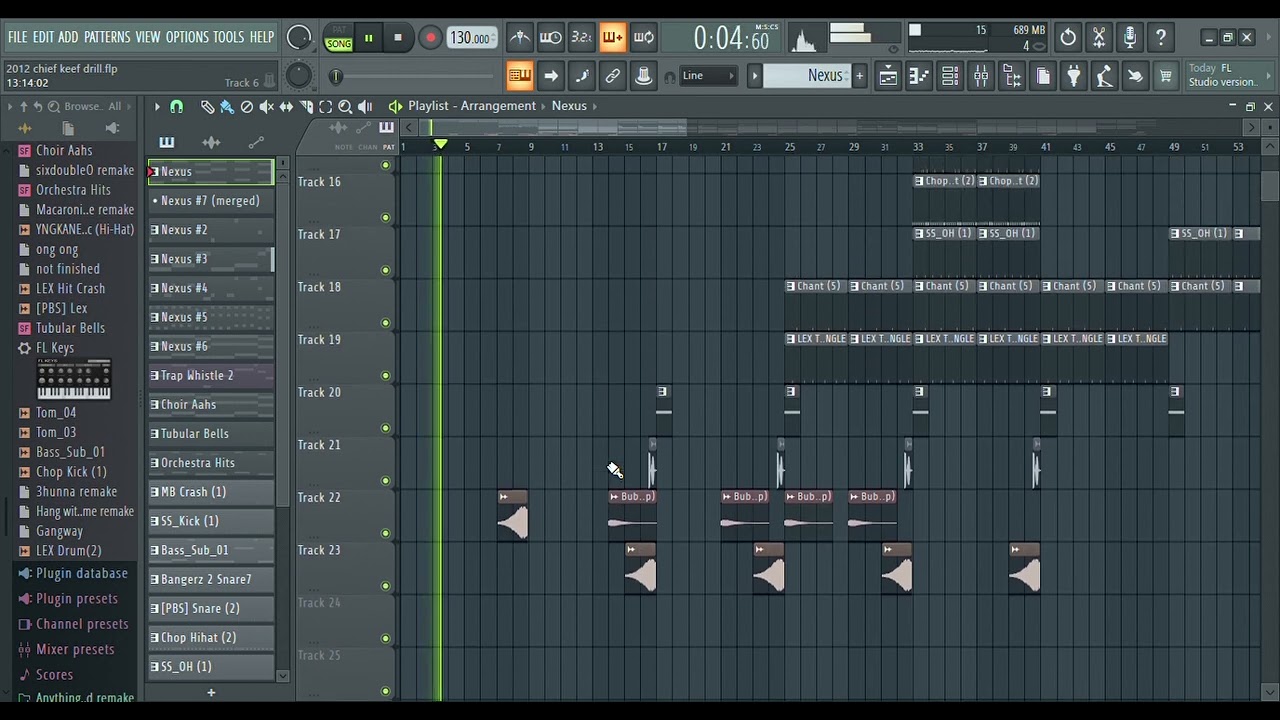Select Trap Whistle 2 in the picker

pos(211,376)
